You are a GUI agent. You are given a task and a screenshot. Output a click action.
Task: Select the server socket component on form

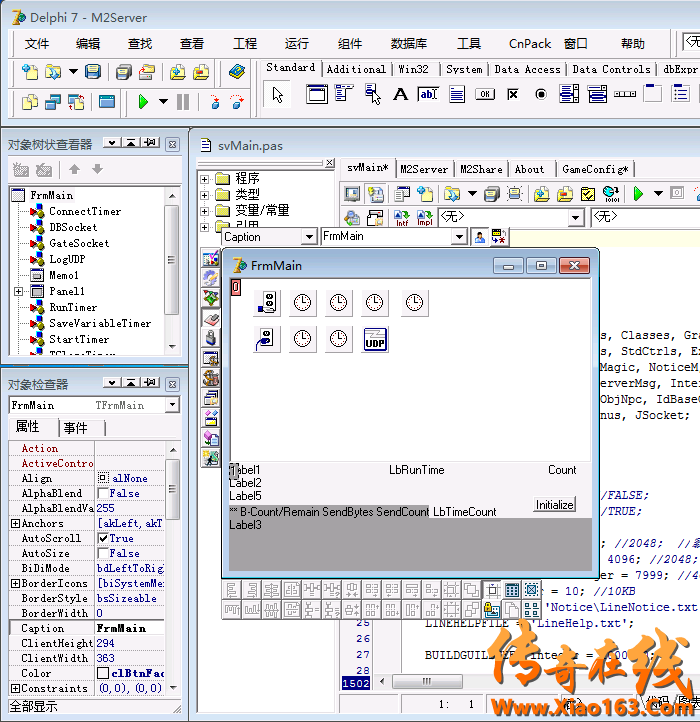coord(267,303)
